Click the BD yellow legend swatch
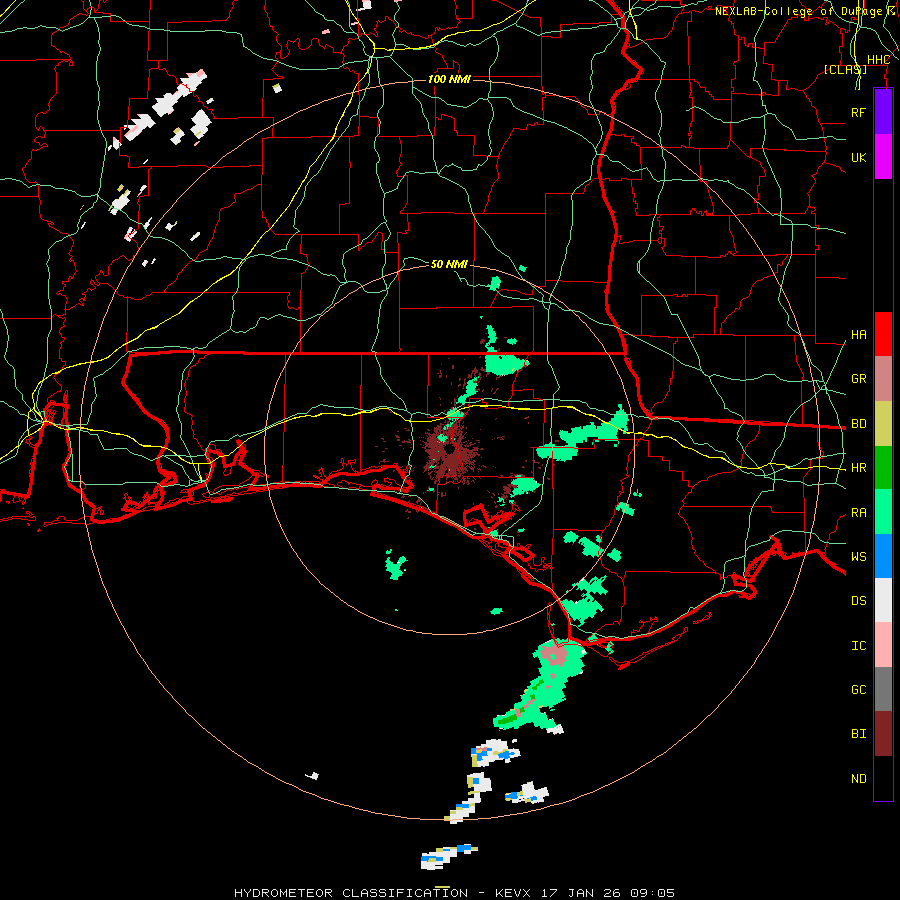The height and width of the screenshot is (900, 900). [883, 423]
